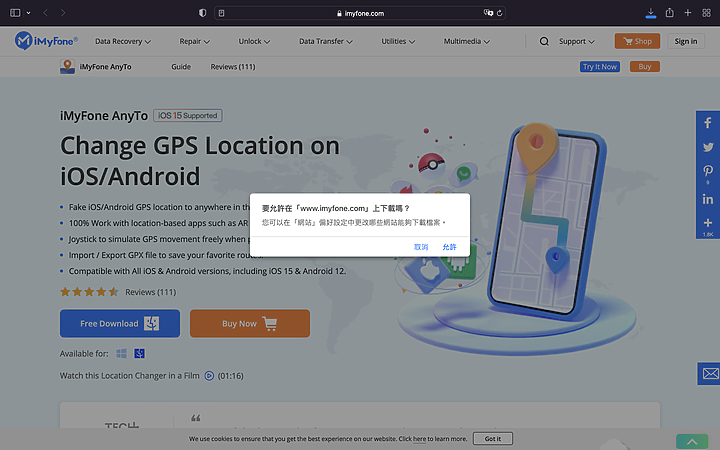Open sidebar options dropdown arrow

[x=28, y=13]
